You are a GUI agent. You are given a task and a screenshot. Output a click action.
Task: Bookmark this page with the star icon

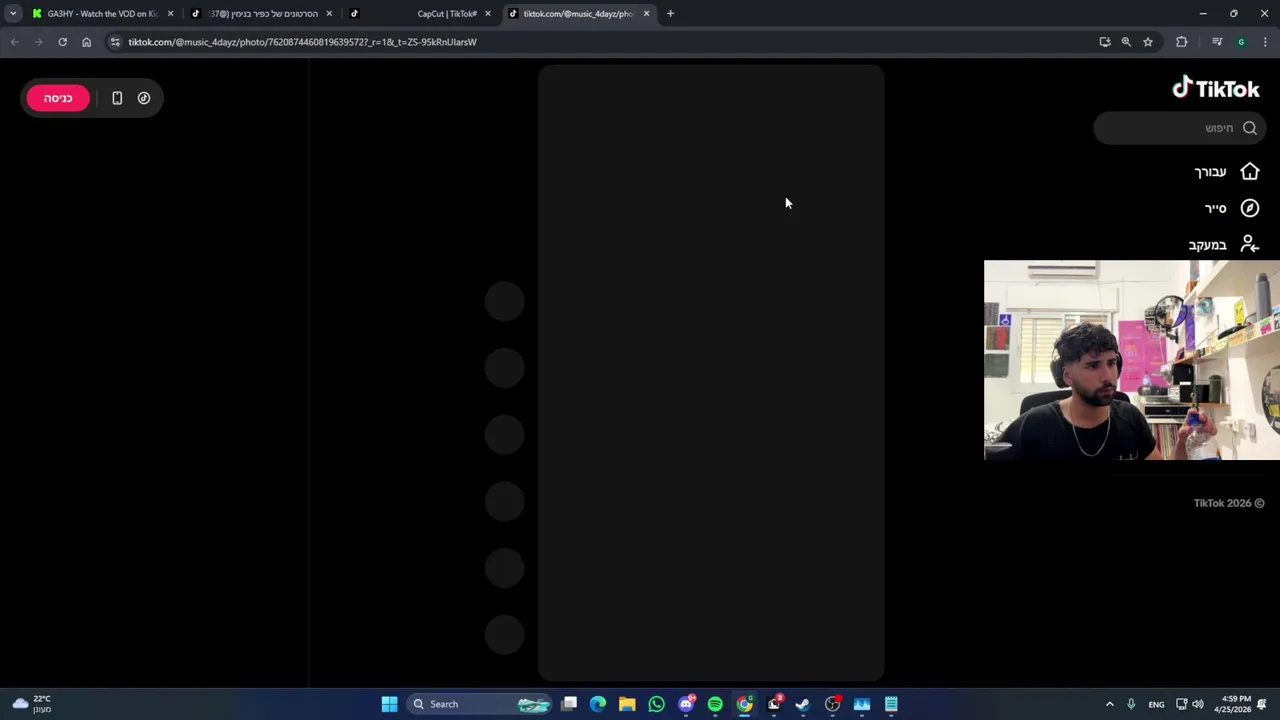coord(1148,42)
